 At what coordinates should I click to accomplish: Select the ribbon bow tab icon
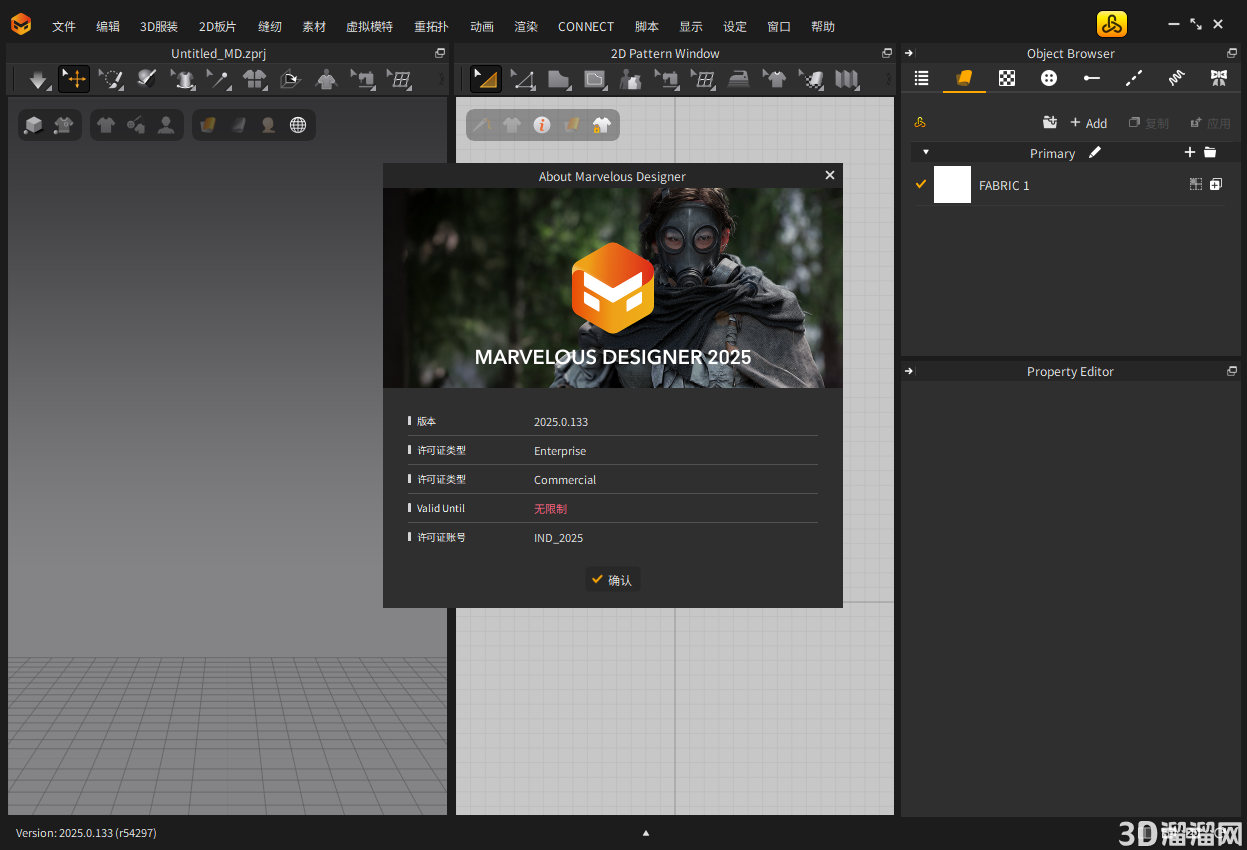[1218, 78]
